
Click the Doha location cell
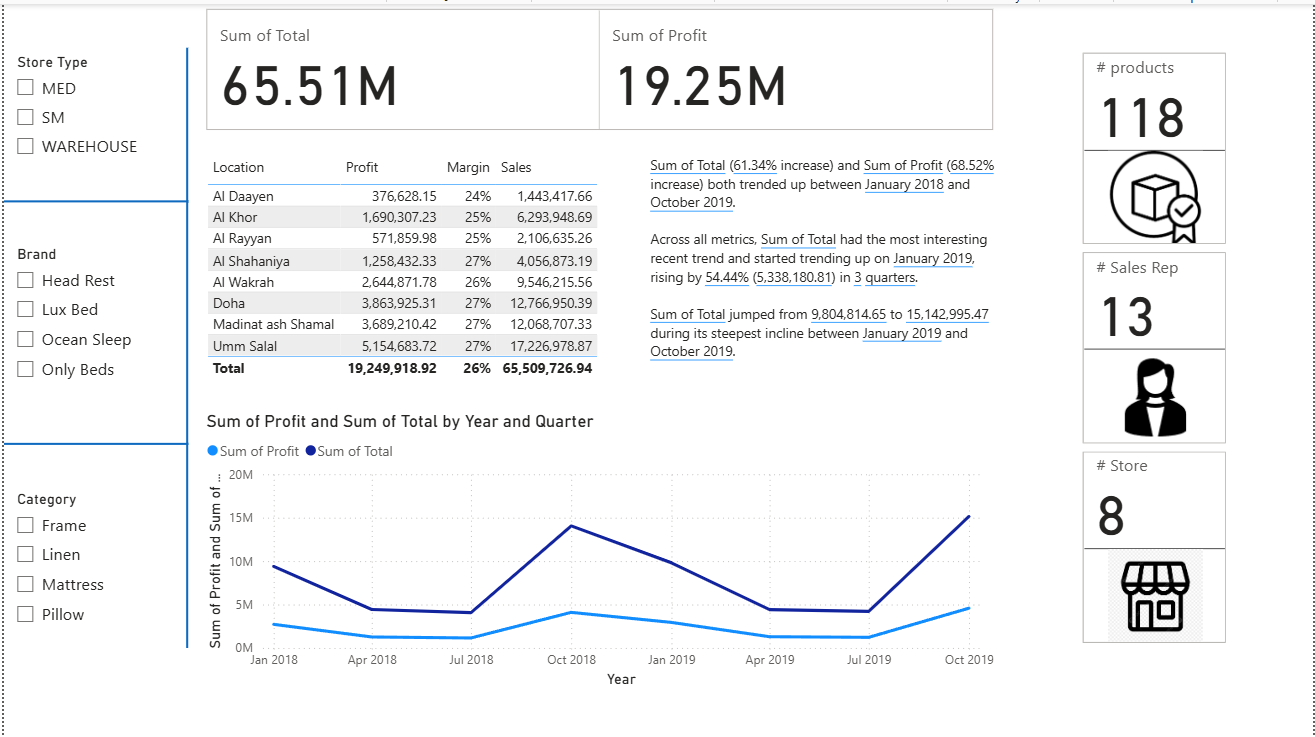click(x=229, y=303)
